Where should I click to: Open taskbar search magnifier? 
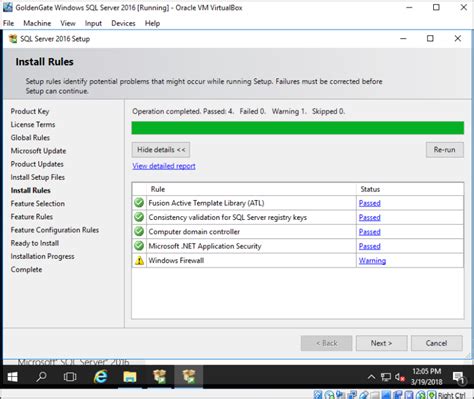pos(41,377)
